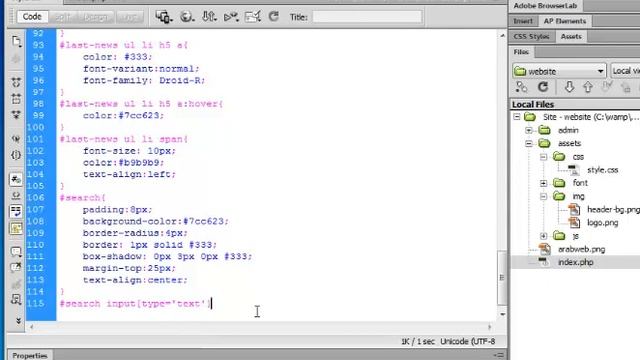
Task: Toggle Line Numbers in coding toolbar
Action: tap(16, 179)
